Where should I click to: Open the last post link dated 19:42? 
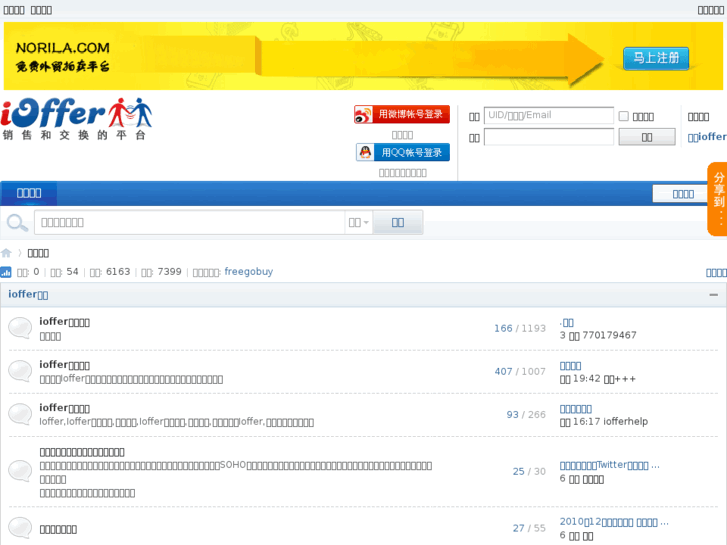[570, 365]
